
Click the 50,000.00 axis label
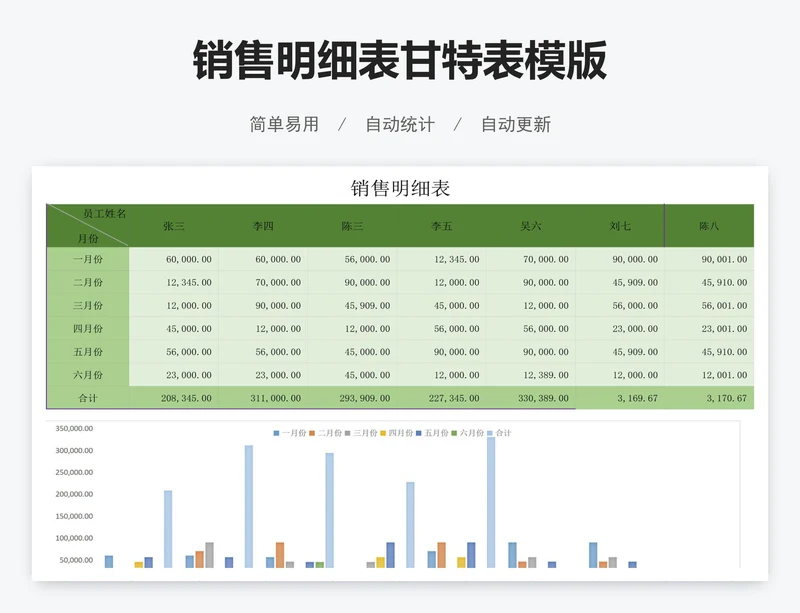tap(76, 560)
